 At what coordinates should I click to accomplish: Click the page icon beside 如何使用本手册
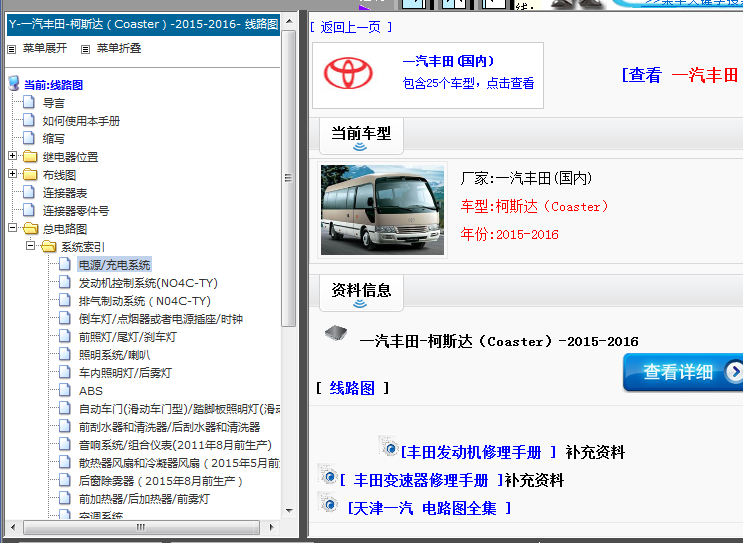29,120
